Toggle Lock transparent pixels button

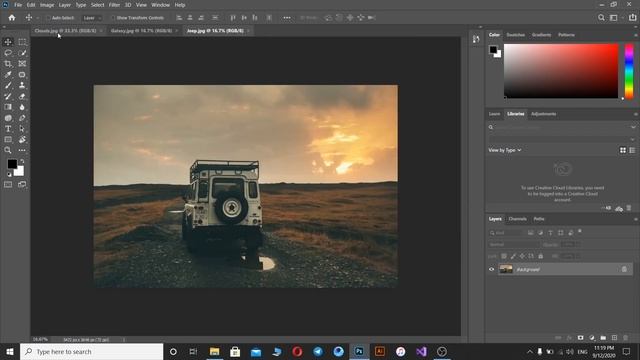[x=504, y=256]
